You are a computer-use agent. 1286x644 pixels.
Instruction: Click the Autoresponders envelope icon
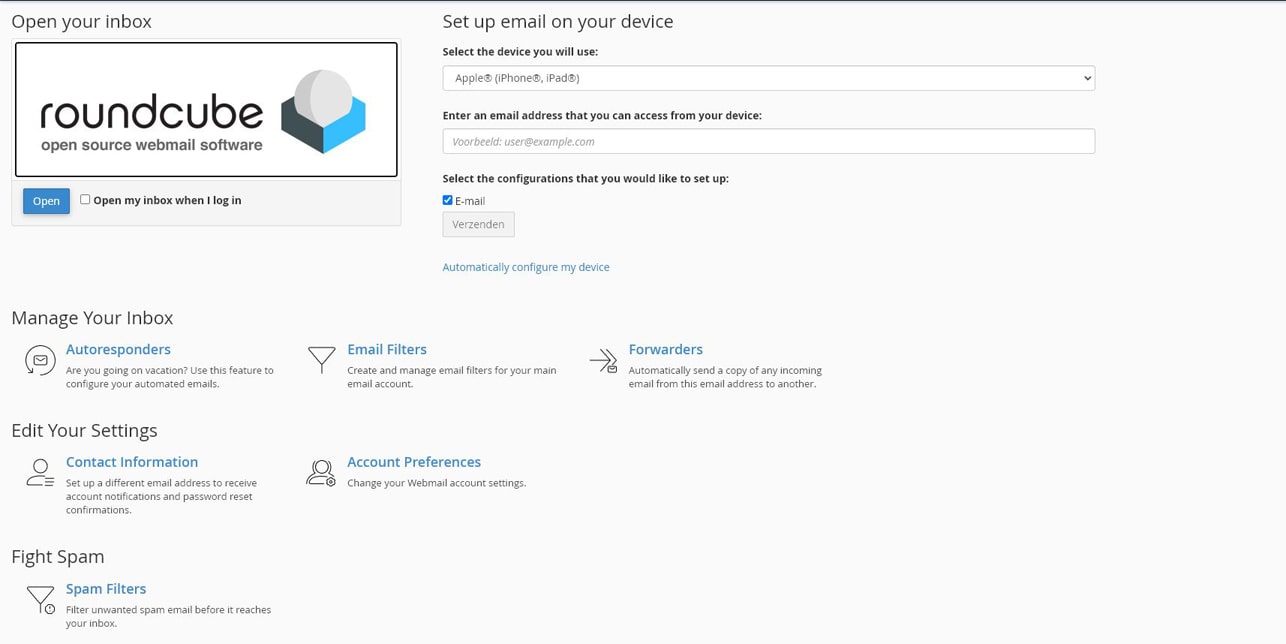point(40,360)
